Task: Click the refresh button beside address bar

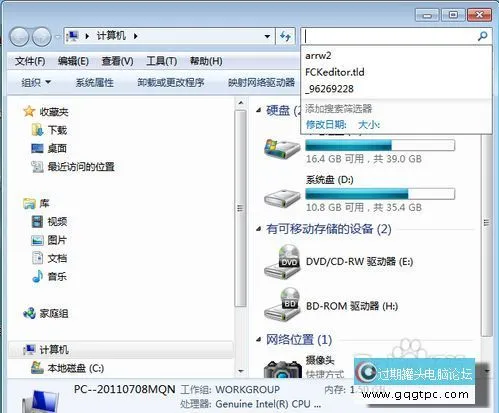Action: pos(285,36)
